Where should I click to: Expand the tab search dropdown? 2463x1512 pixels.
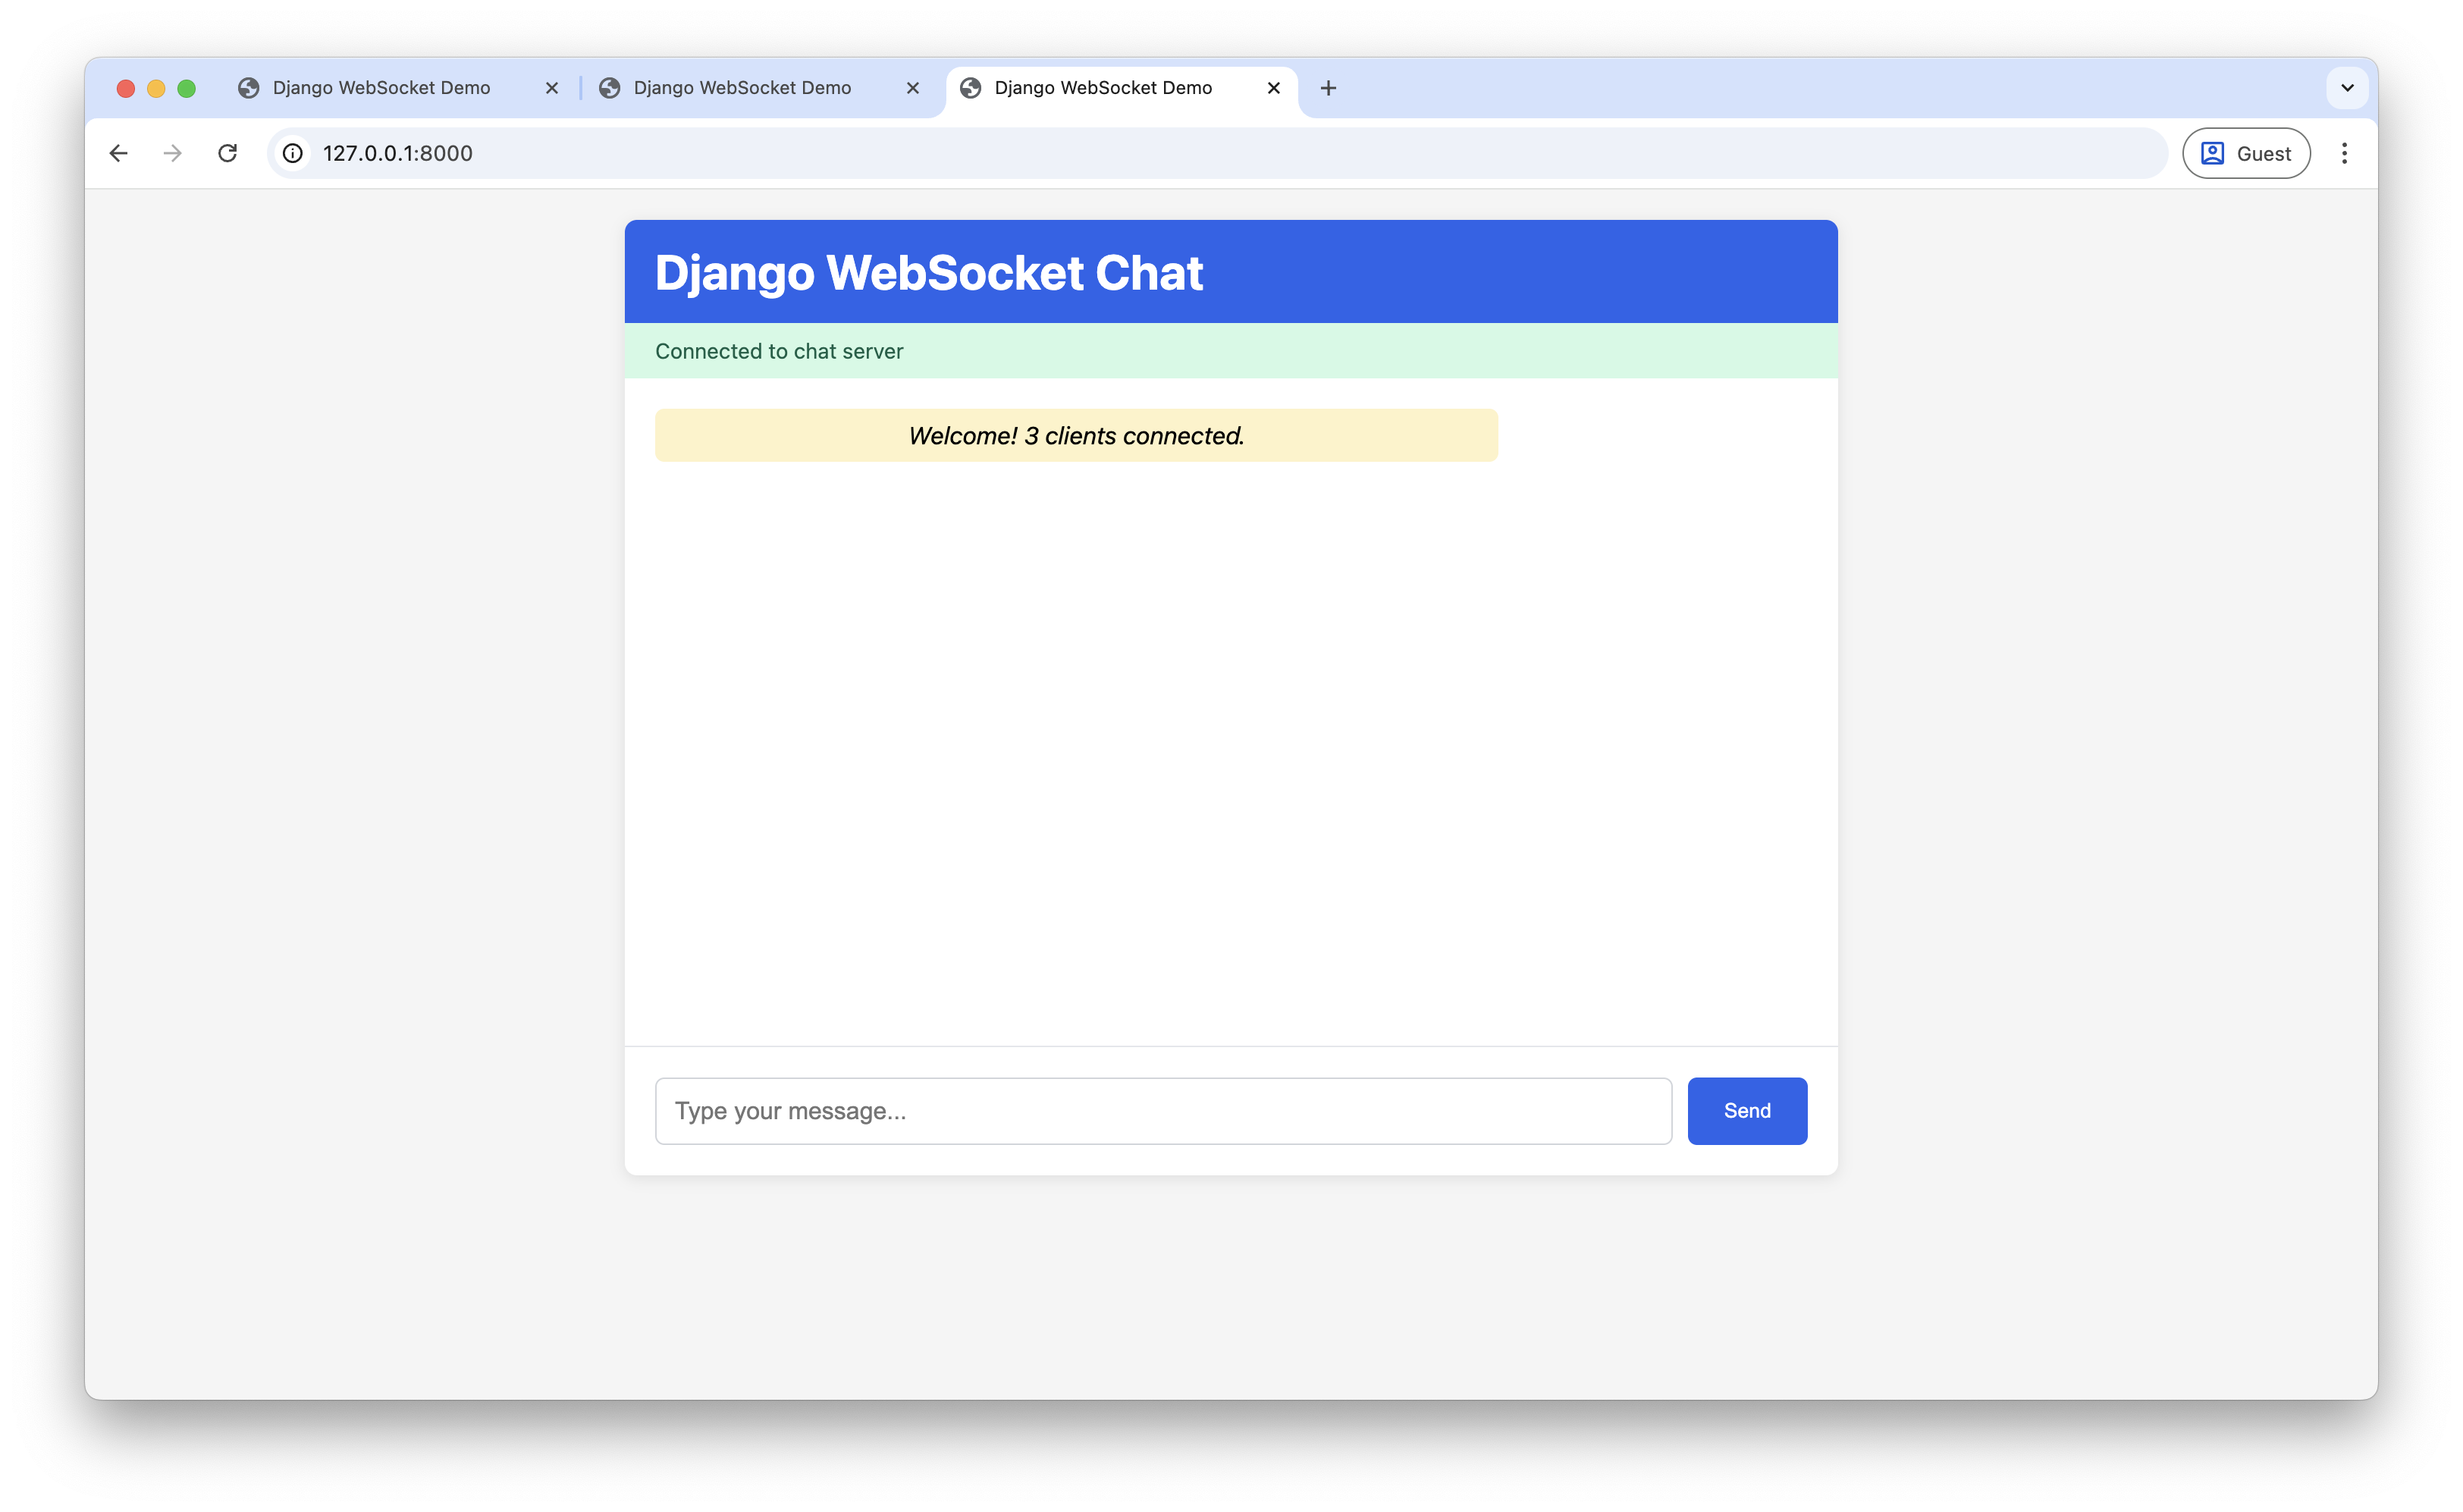[2347, 88]
